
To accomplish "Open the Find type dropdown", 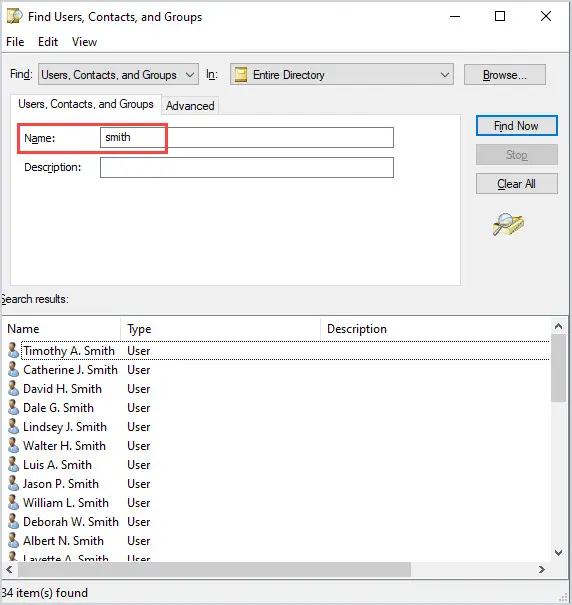I will click(x=118, y=74).
